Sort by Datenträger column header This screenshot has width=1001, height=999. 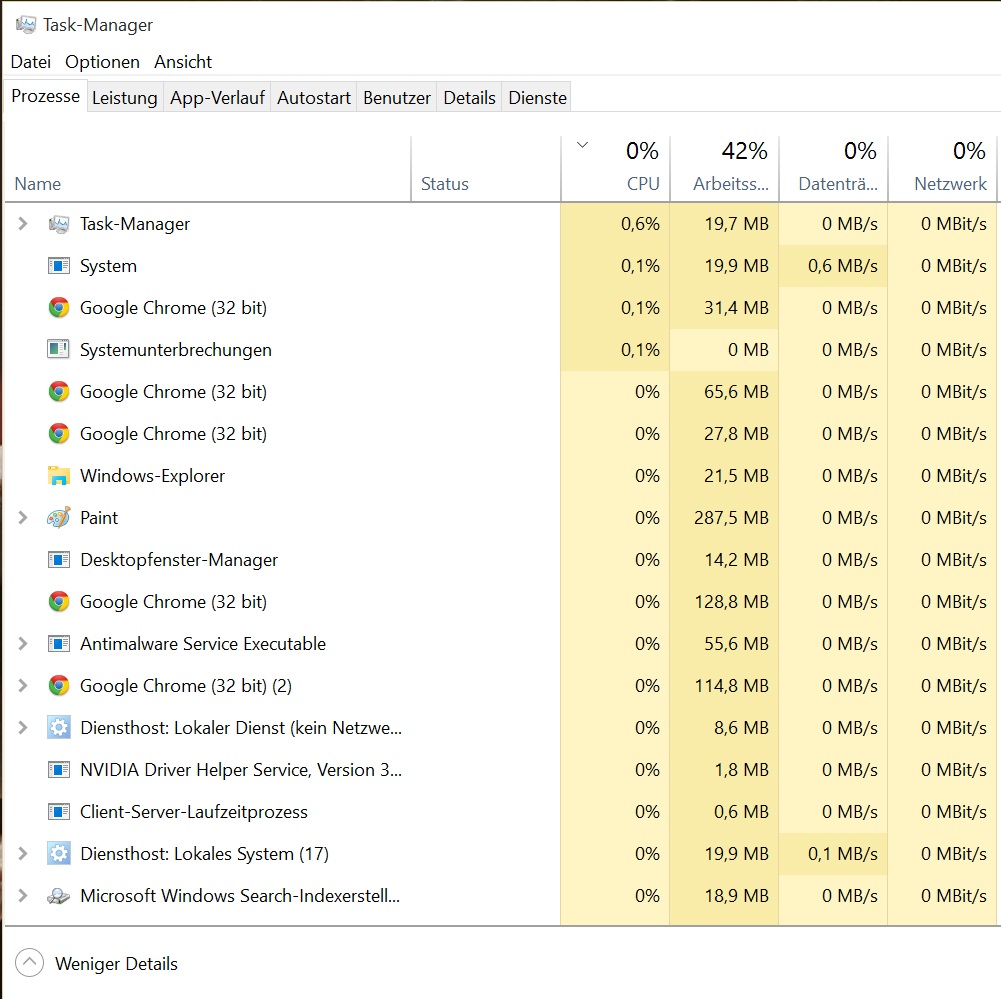point(833,169)
